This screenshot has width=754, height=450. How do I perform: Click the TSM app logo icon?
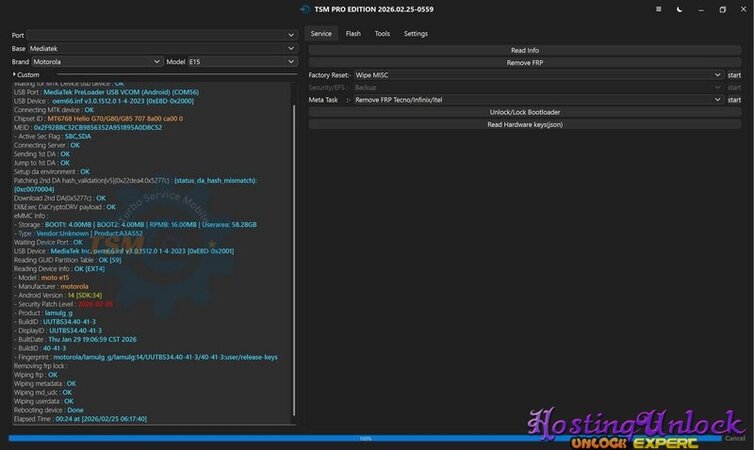pos(304,9)
